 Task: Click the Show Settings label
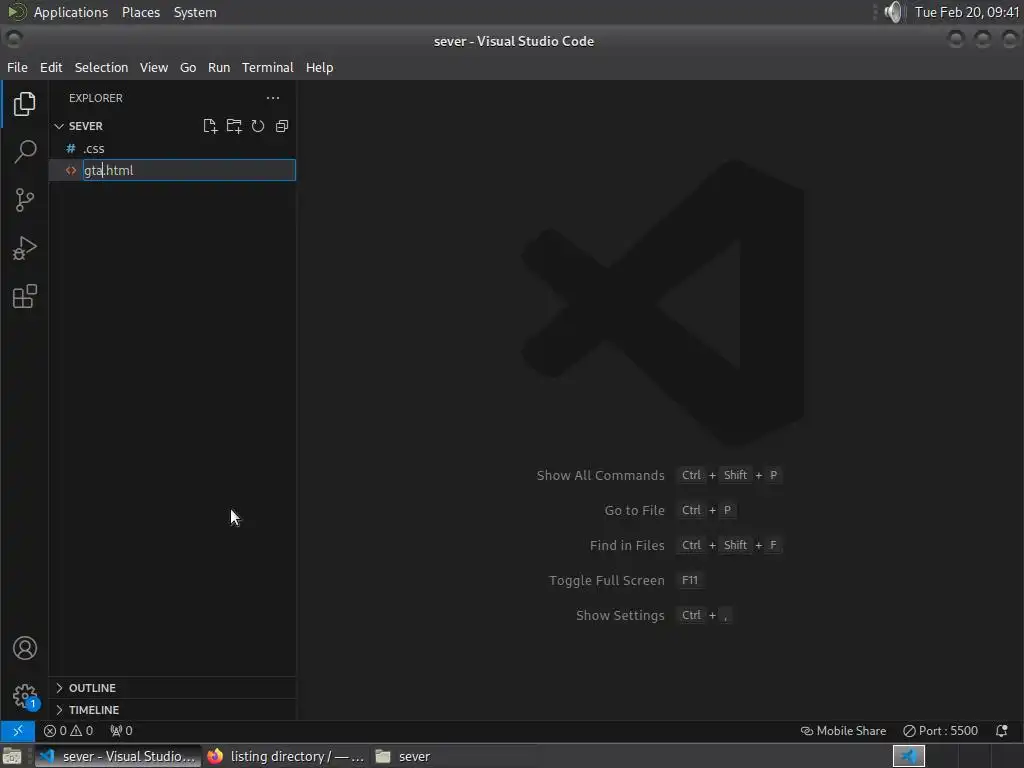(x=620, y=615)
